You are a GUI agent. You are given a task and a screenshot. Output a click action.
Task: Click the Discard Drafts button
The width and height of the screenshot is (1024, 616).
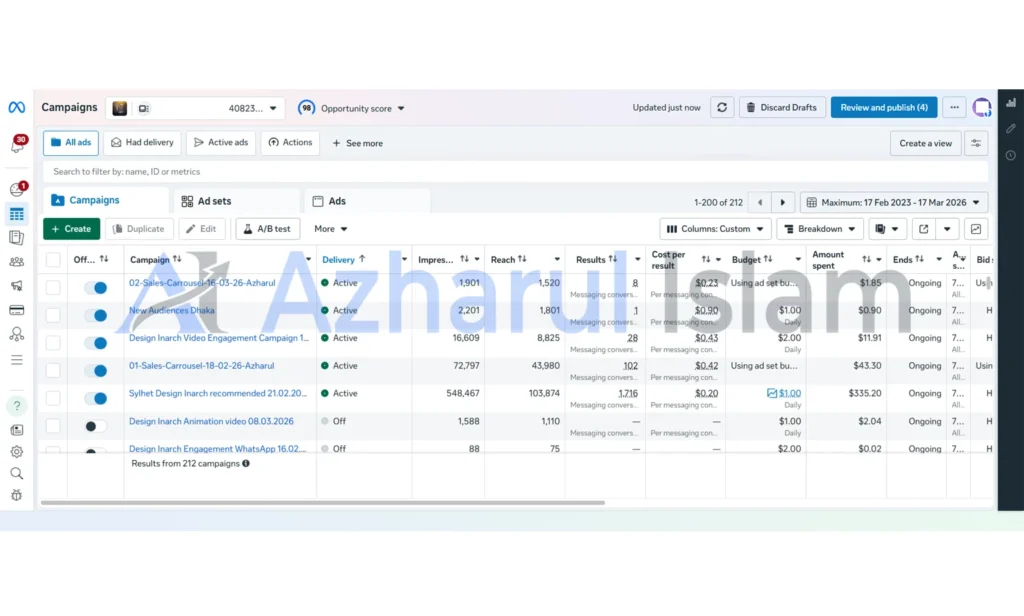point(782,108)
